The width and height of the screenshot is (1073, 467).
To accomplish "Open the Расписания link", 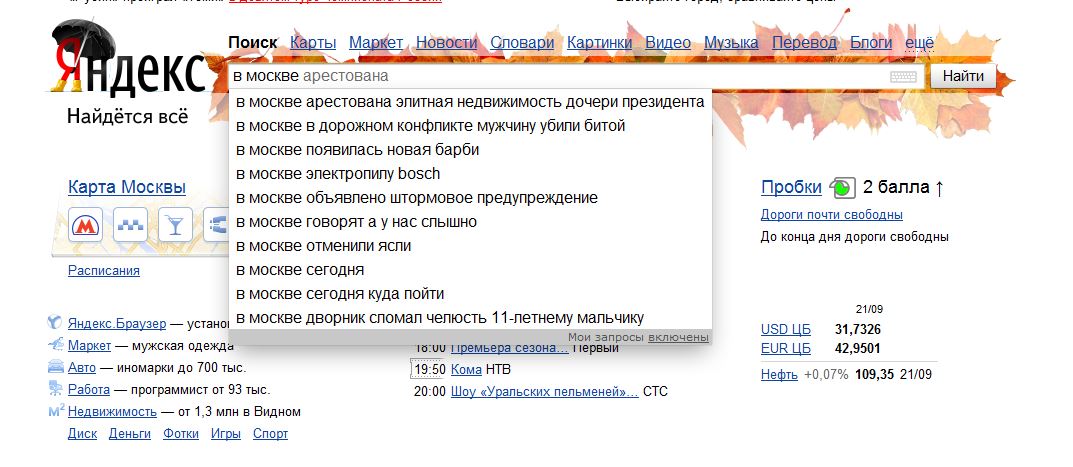I will click(104, 270).
